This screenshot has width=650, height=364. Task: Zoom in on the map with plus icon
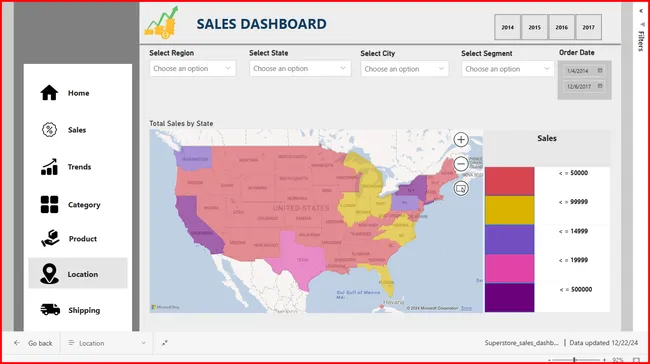pos(461,140)
